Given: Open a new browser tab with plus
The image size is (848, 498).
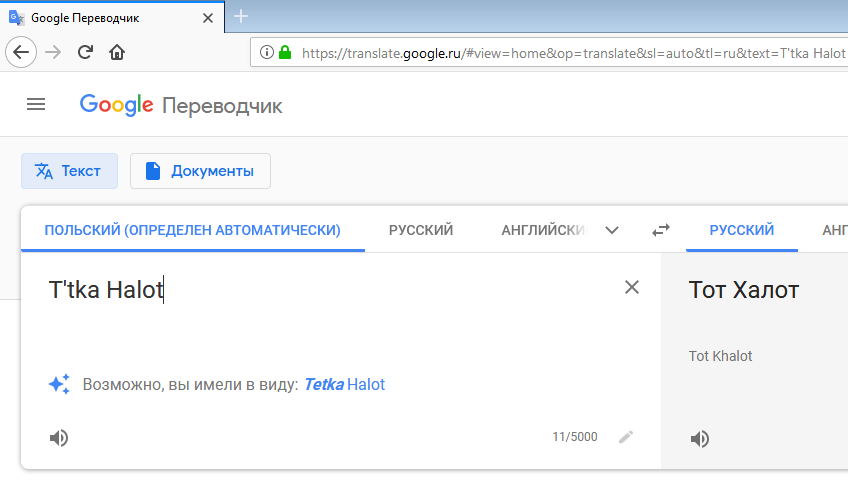Looking at the screenshot, I should point(241,16).
